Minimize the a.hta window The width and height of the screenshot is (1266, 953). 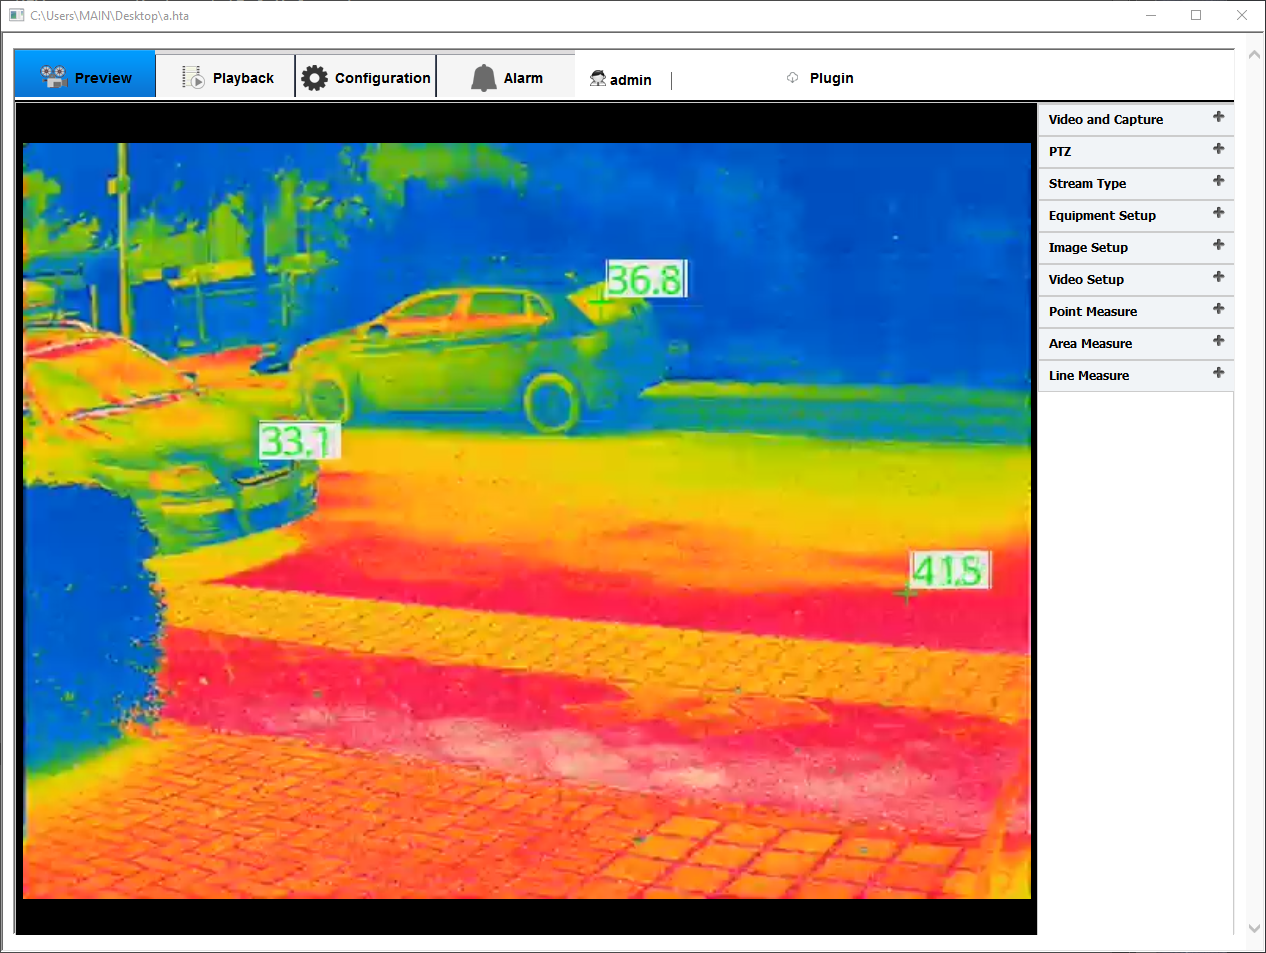tap(1151, 15)
